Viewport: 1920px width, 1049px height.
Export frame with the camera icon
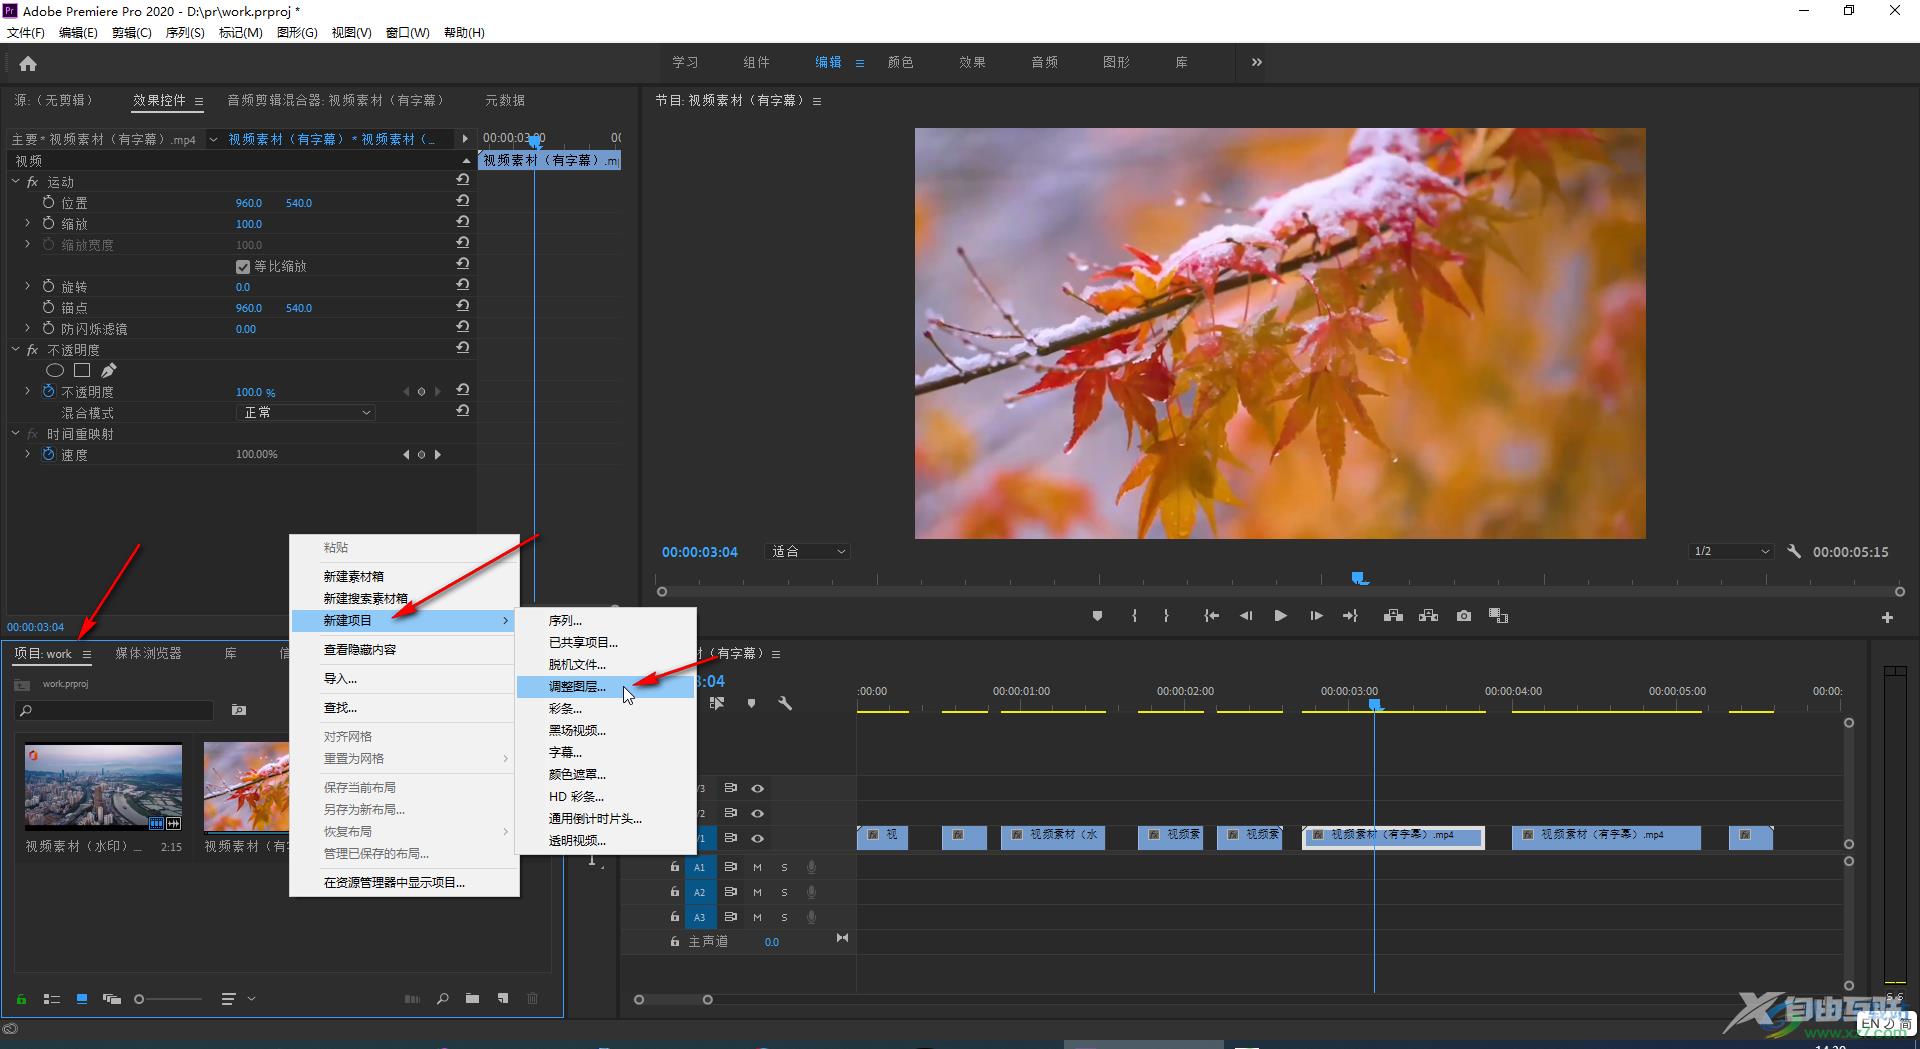click(x=1464, y=616)
